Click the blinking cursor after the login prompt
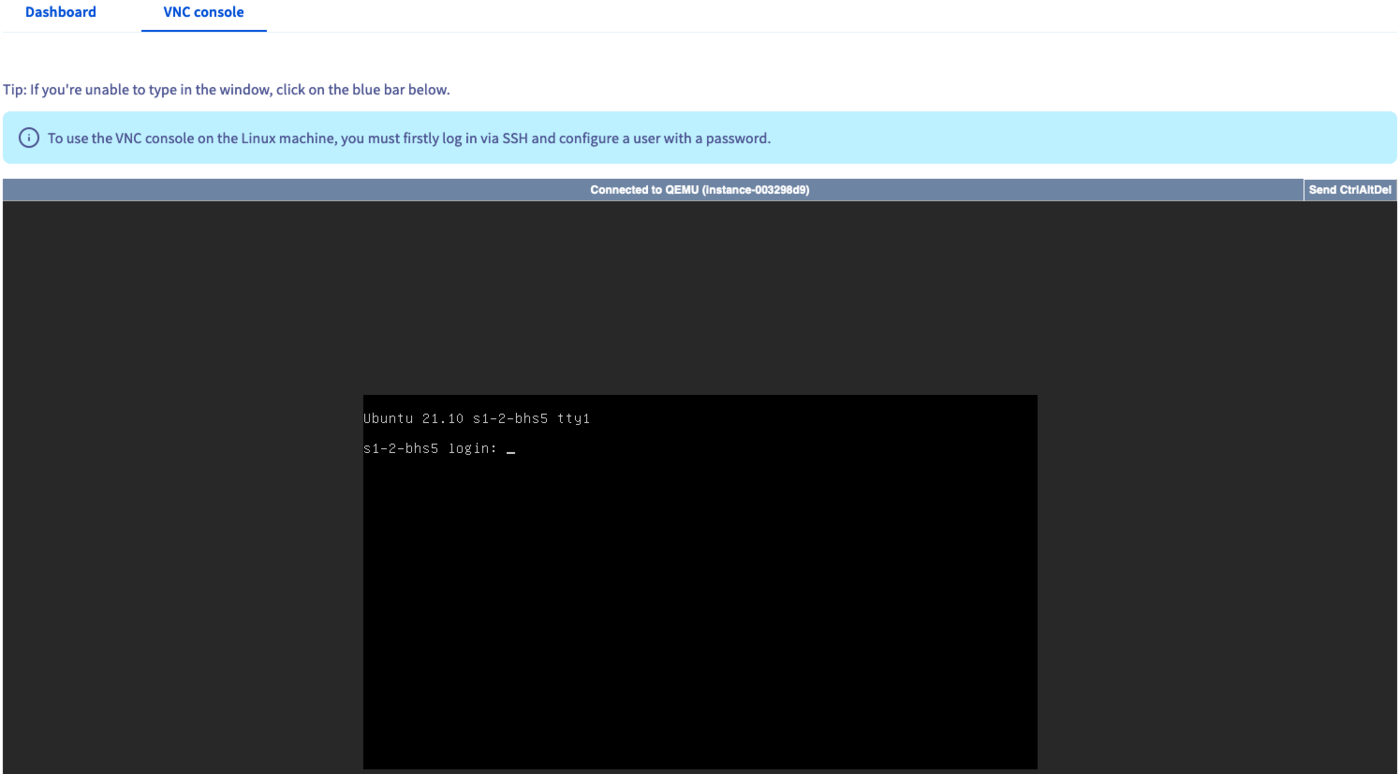 [x=511, y=451]
